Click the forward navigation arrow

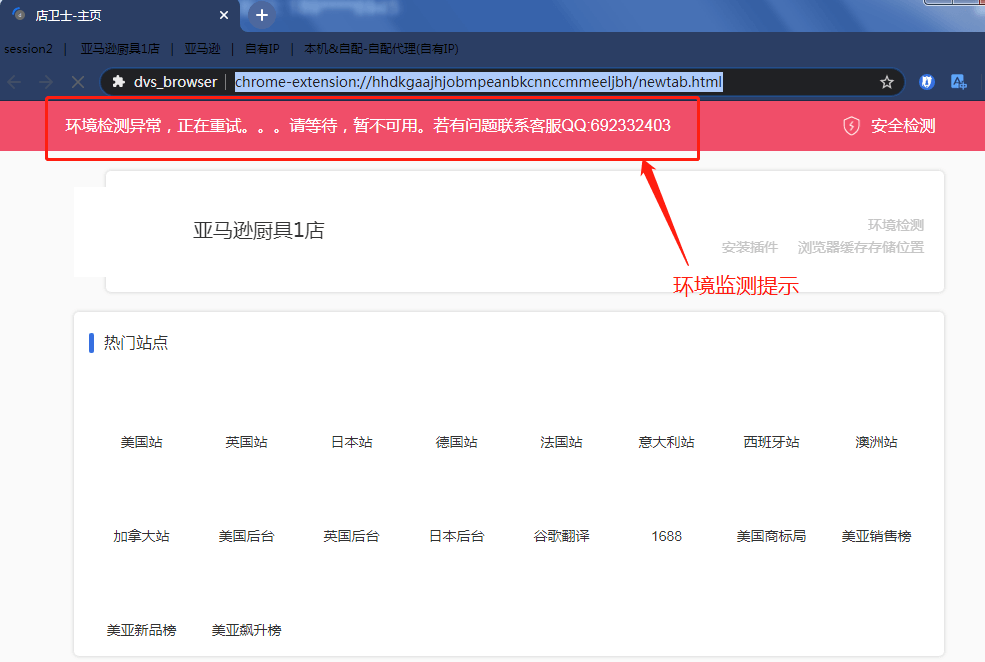[44, 82]
